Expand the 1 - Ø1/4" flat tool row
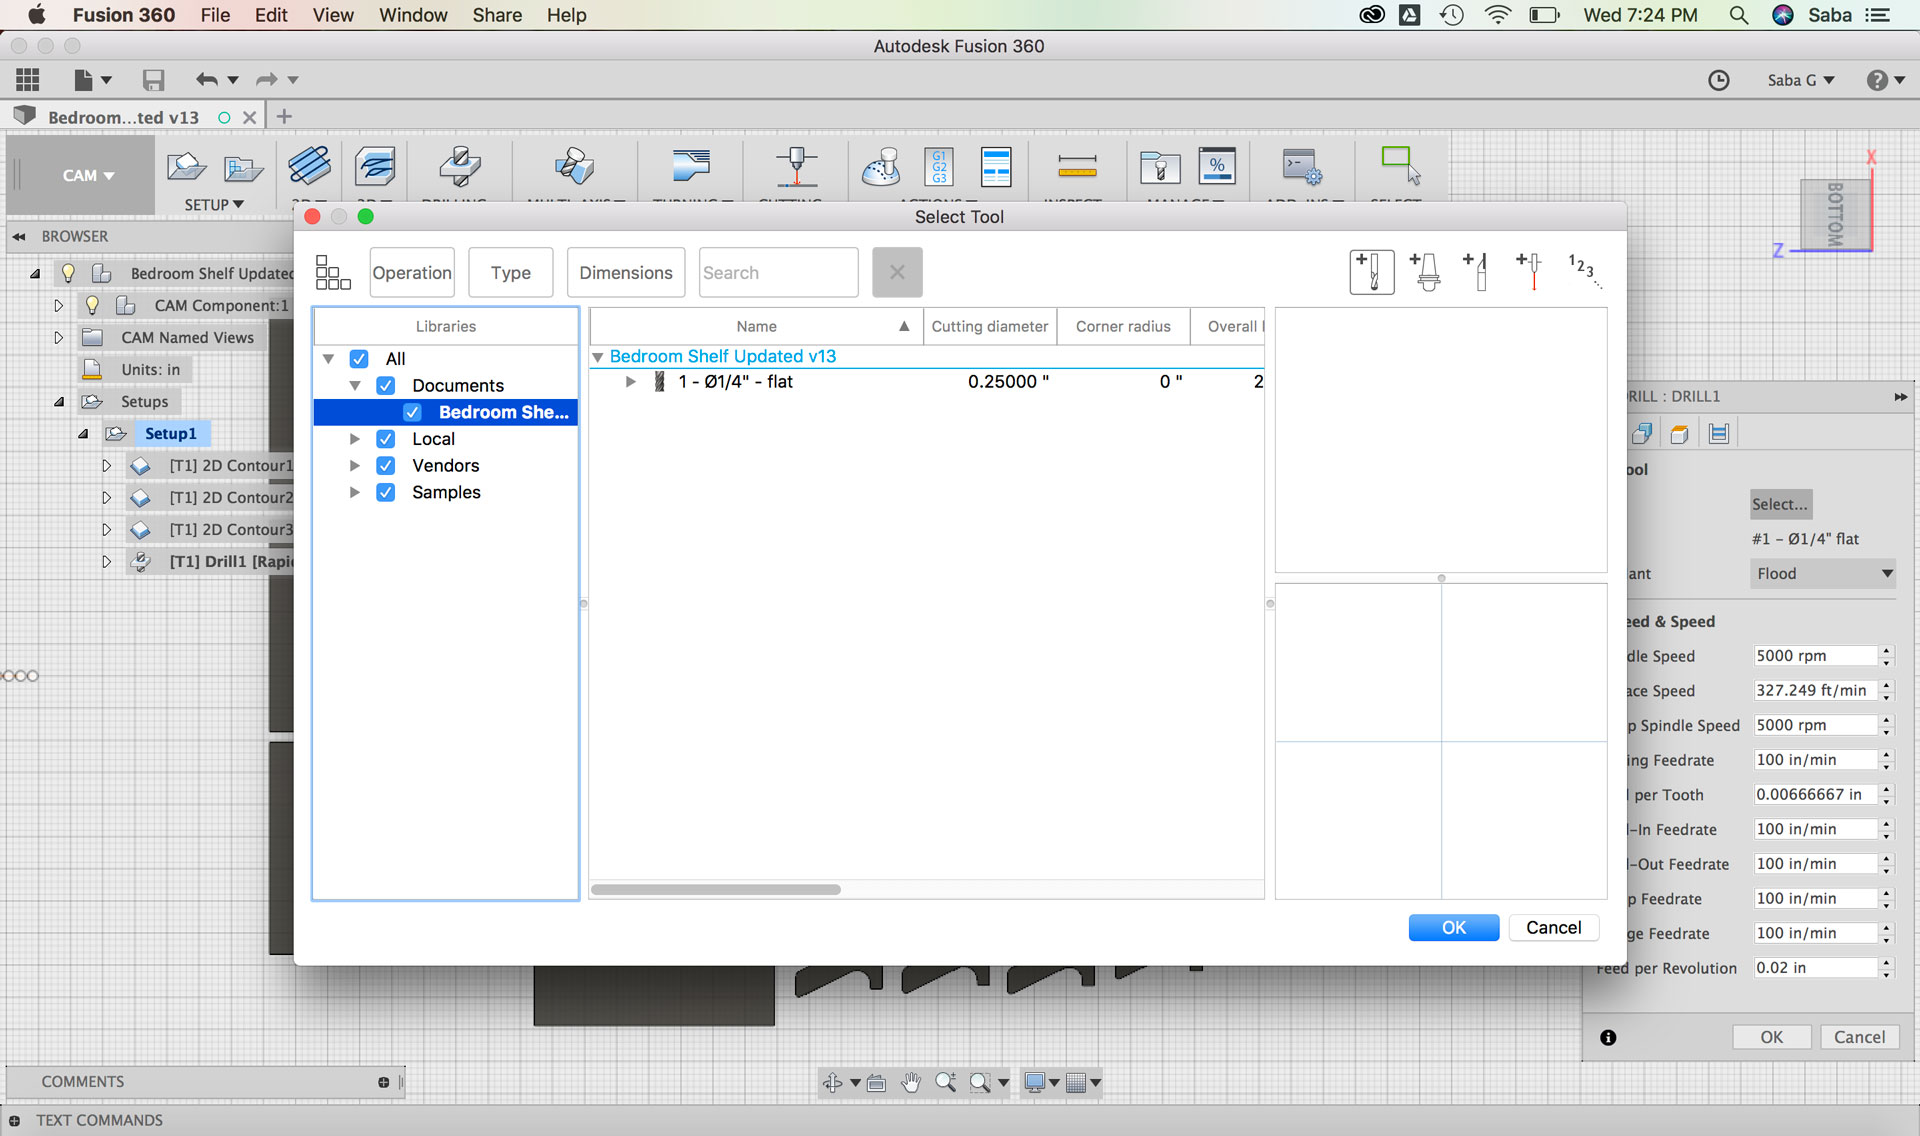Viewport: 1920px width, 1136px height. (x=630, y=382)
